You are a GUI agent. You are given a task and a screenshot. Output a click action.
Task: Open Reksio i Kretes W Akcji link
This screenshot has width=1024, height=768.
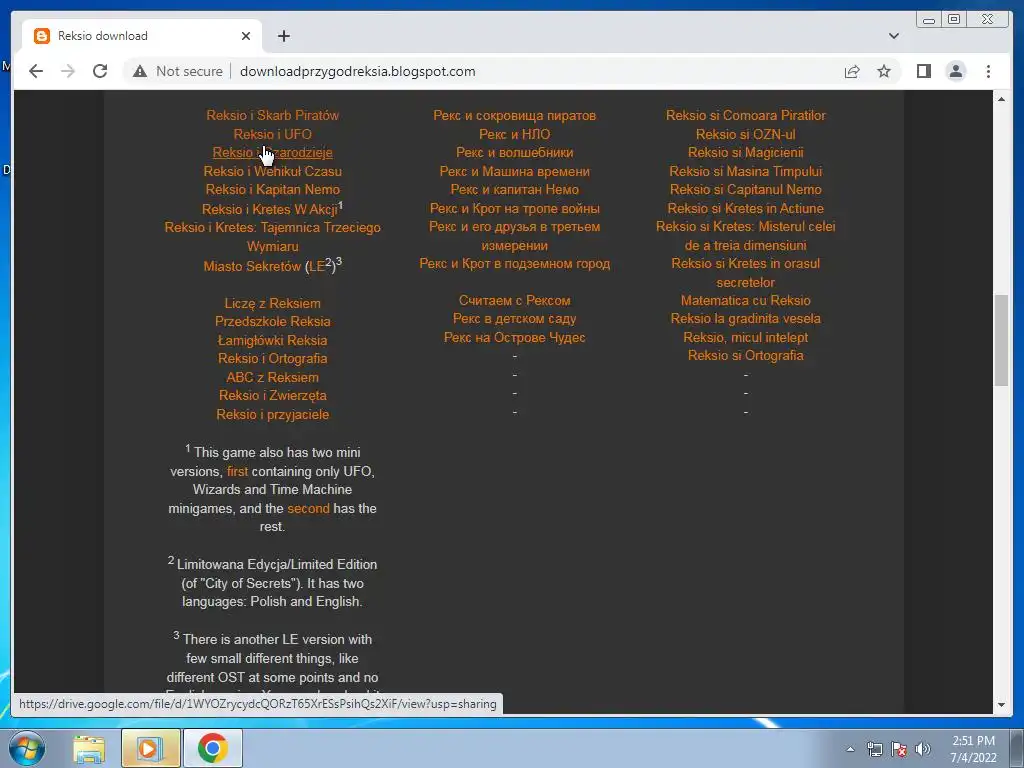tap(270, 210)
